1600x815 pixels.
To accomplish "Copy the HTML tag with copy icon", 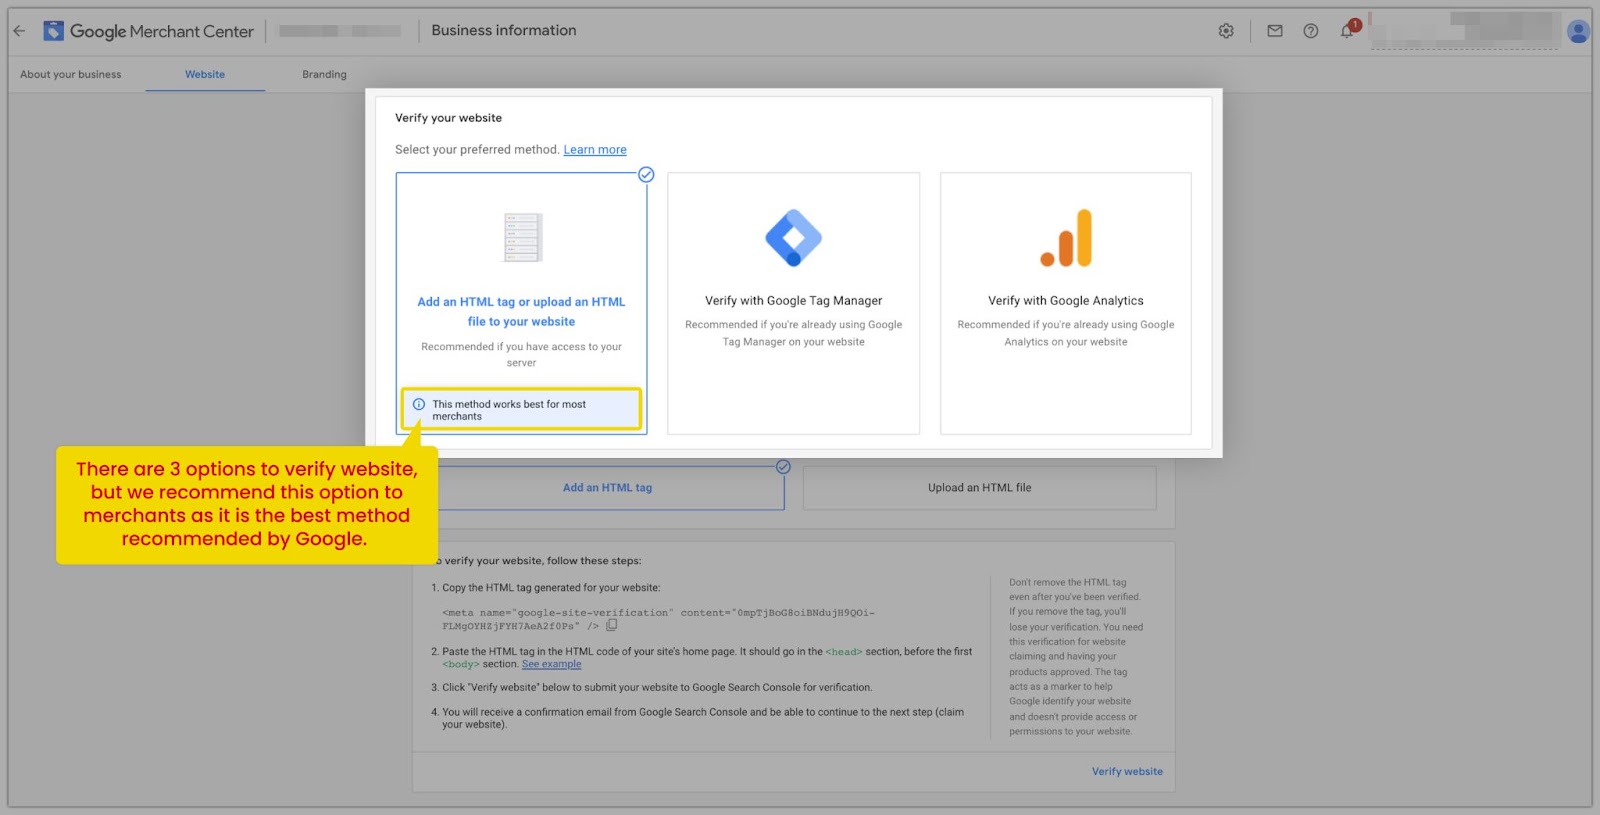I will click(x=612, y=625).
